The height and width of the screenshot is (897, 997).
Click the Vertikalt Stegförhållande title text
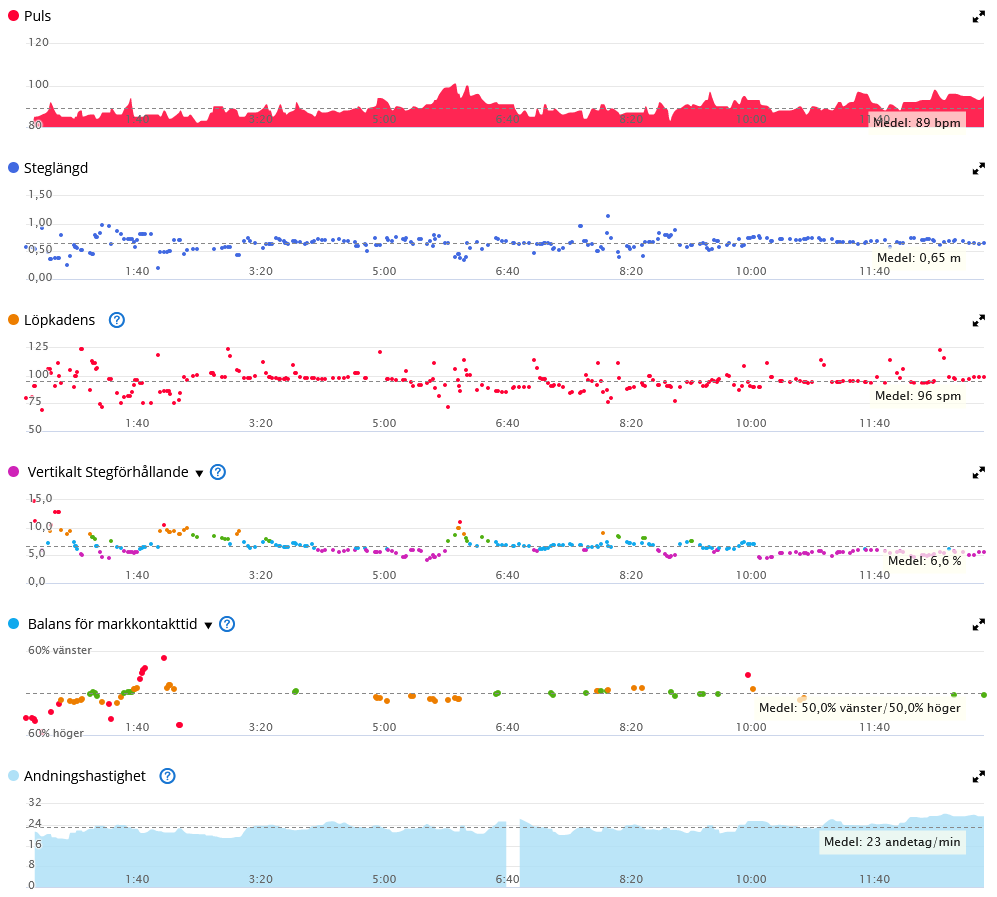(x=108, y=472)
